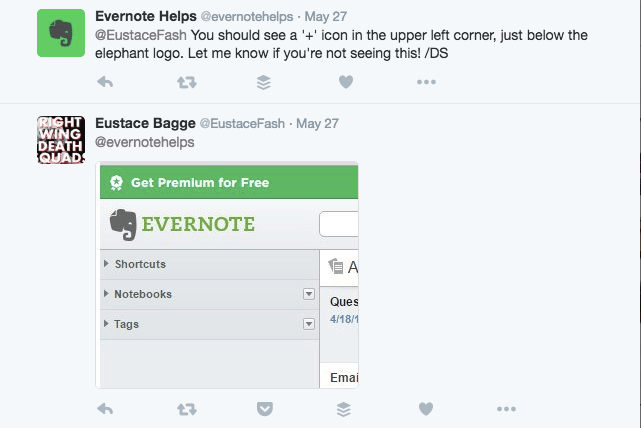
Task: Like the Evernote Helps tweet
Action: (346, 82)
